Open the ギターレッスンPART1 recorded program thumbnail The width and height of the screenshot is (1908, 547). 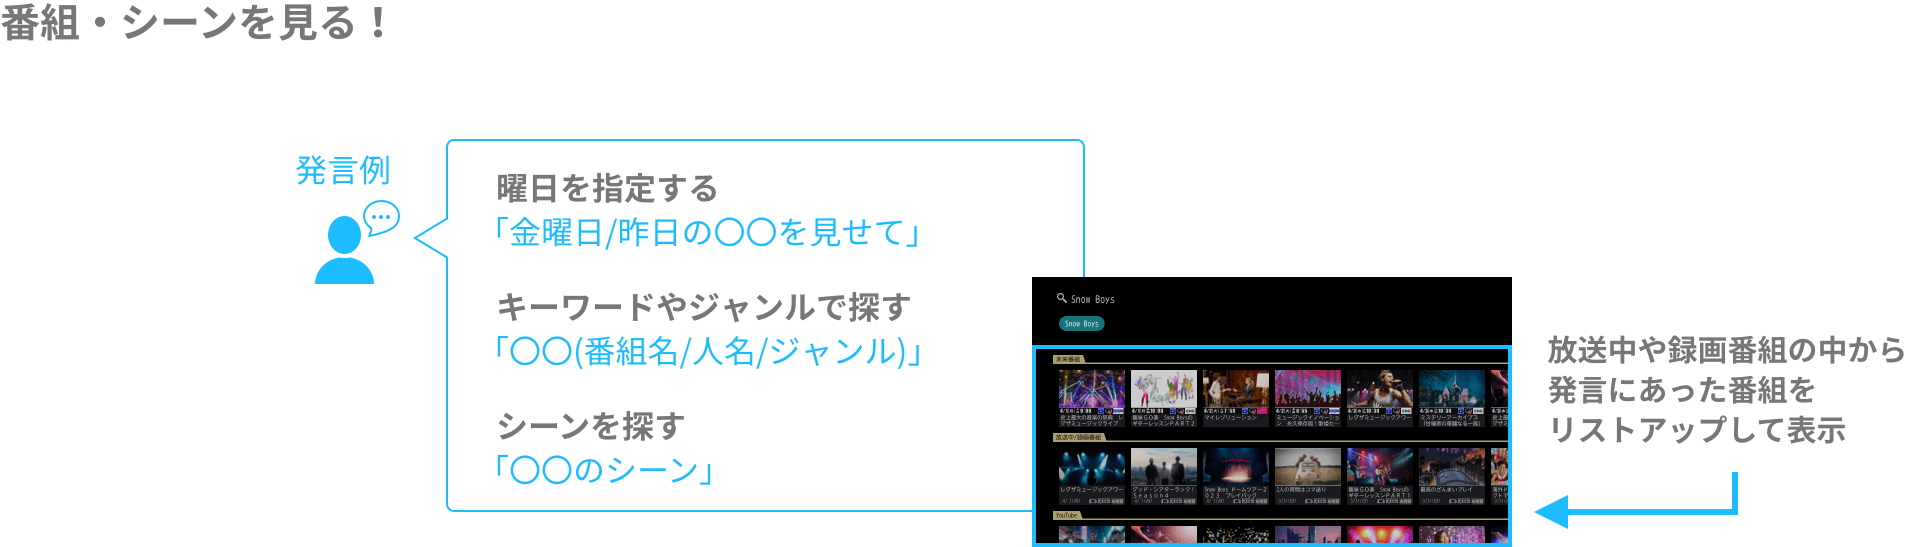pyautogui.click(x=1379, y=467)
